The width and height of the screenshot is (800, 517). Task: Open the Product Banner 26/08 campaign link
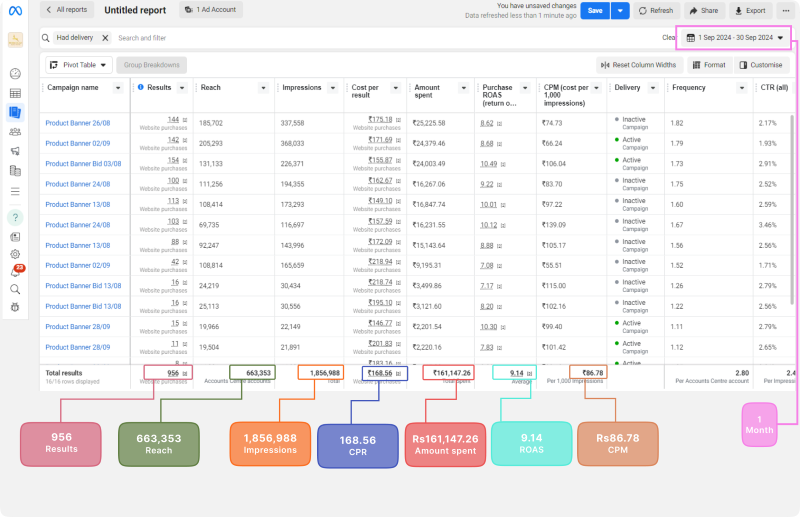coord(78,123)
